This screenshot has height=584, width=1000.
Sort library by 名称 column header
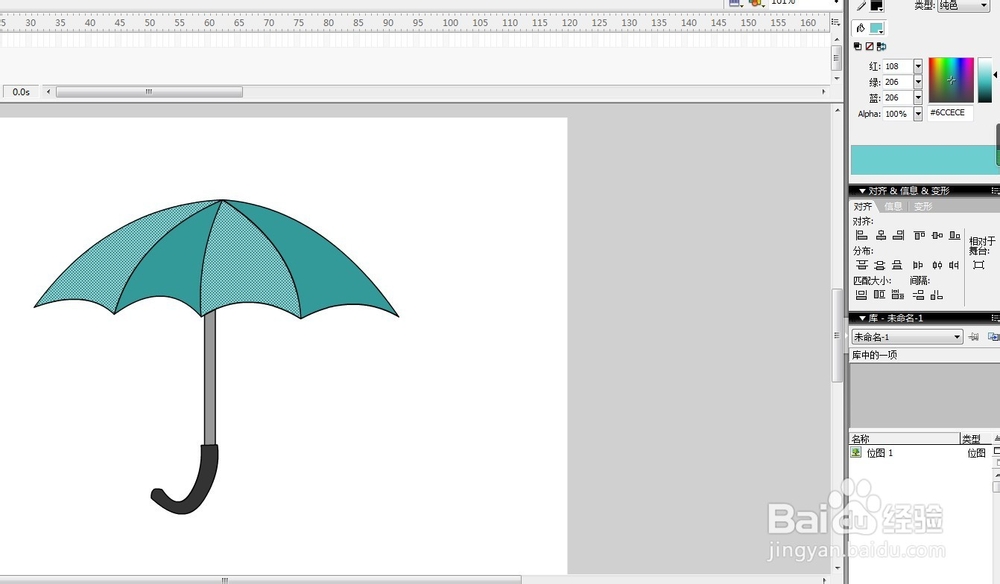point(904,439)
